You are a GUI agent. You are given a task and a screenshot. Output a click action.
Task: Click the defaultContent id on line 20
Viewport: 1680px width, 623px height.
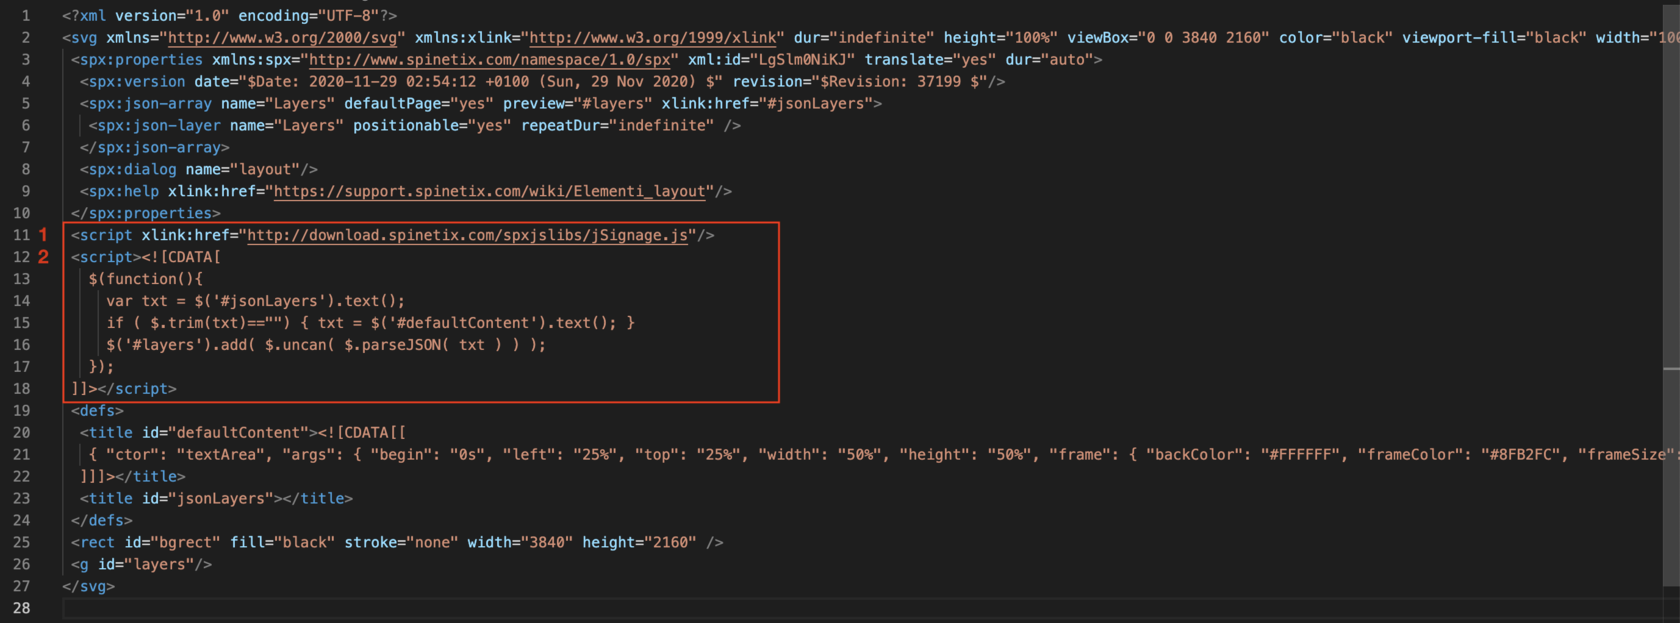tap(239, 433)
